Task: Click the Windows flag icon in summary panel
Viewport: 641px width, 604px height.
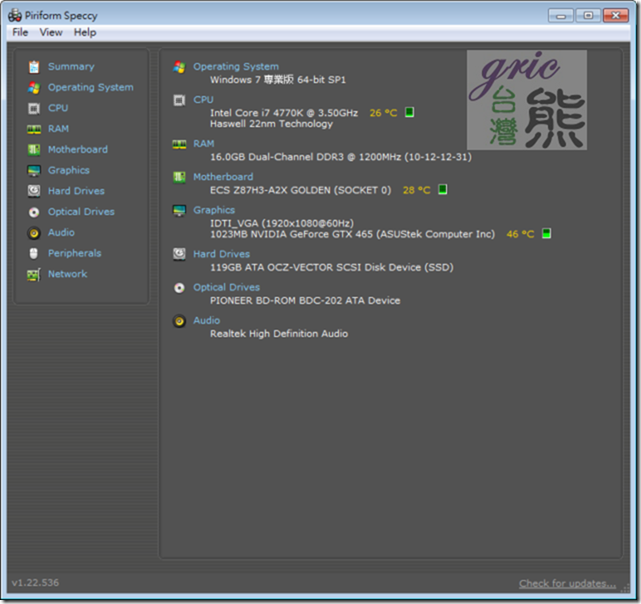Action: pos(179,67)
